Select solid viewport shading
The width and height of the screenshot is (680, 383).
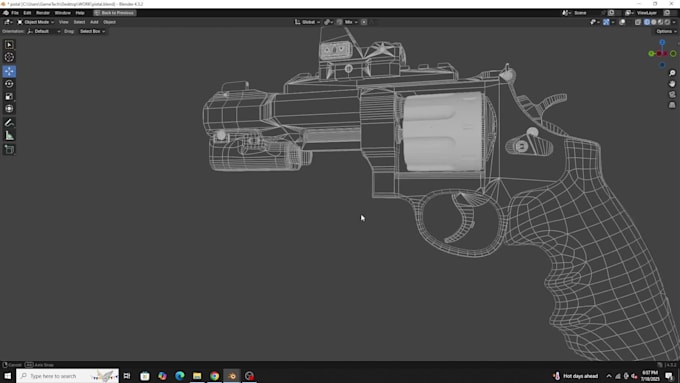(x=654, y=22)
